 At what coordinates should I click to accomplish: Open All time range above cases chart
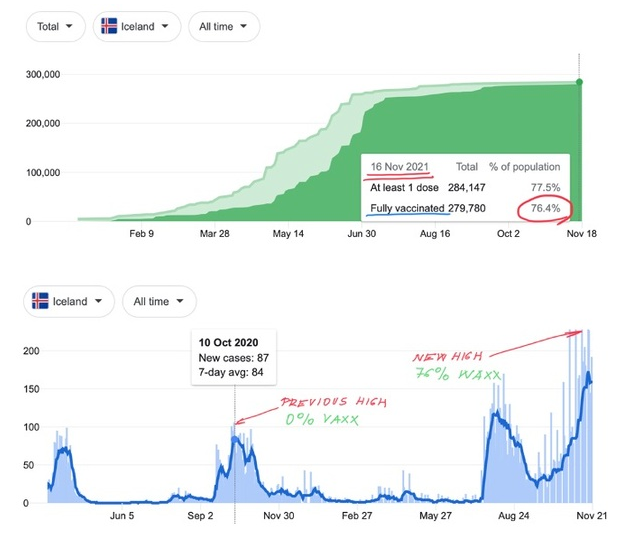159,301
